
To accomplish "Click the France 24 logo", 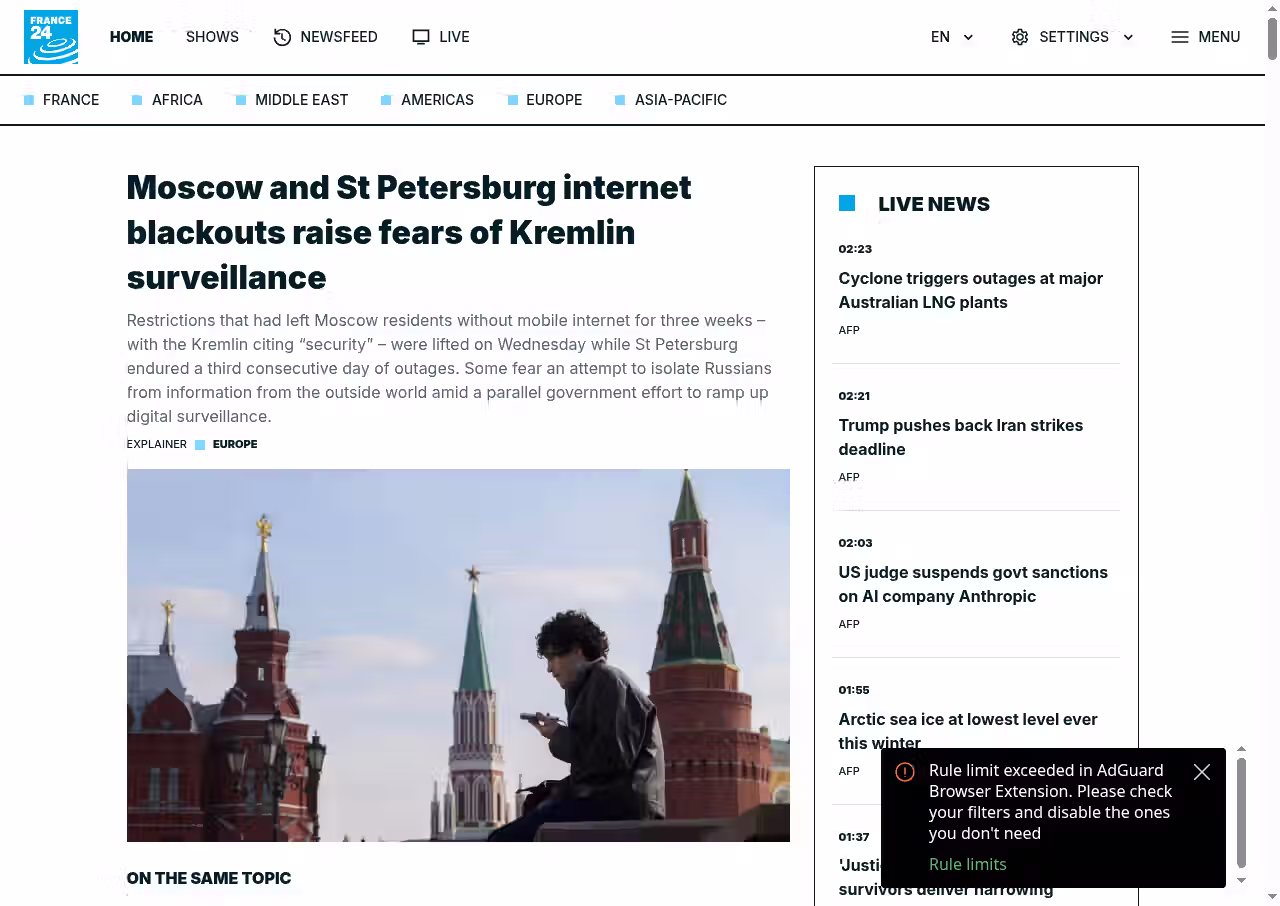I will coord(51,37).
